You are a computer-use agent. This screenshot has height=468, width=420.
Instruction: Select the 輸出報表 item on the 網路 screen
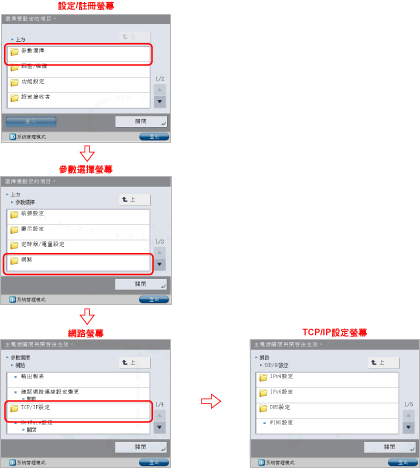tap(78, 380)
